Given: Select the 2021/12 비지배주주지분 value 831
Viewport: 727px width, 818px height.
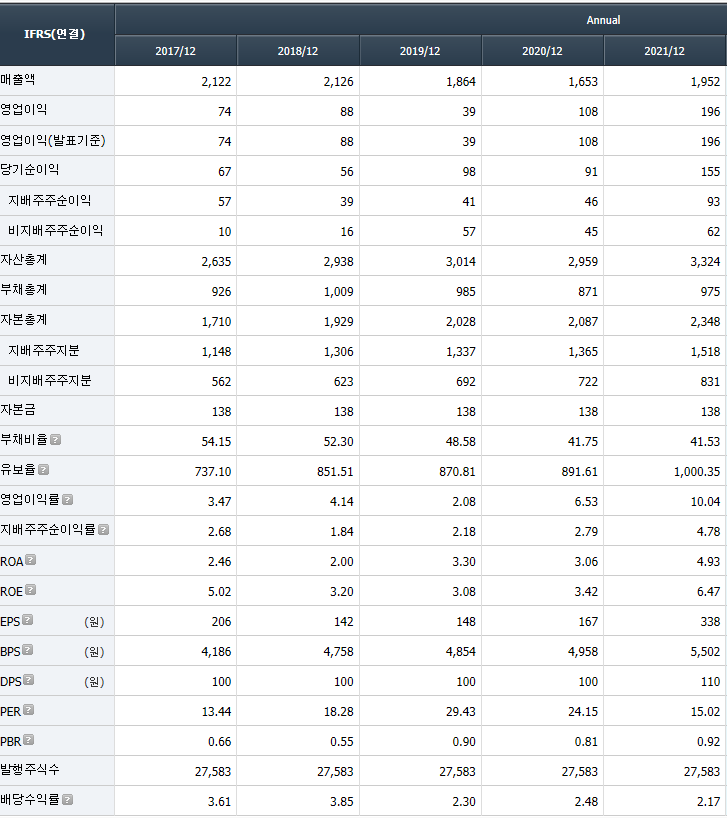Looking at the screenshot, I should pos(710,382).
